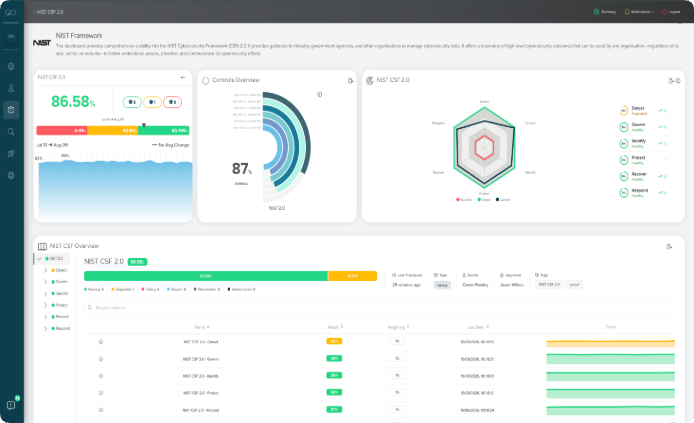Export the NIST CSF Overview table
The image size is (694, 423).
pos(669,246)
